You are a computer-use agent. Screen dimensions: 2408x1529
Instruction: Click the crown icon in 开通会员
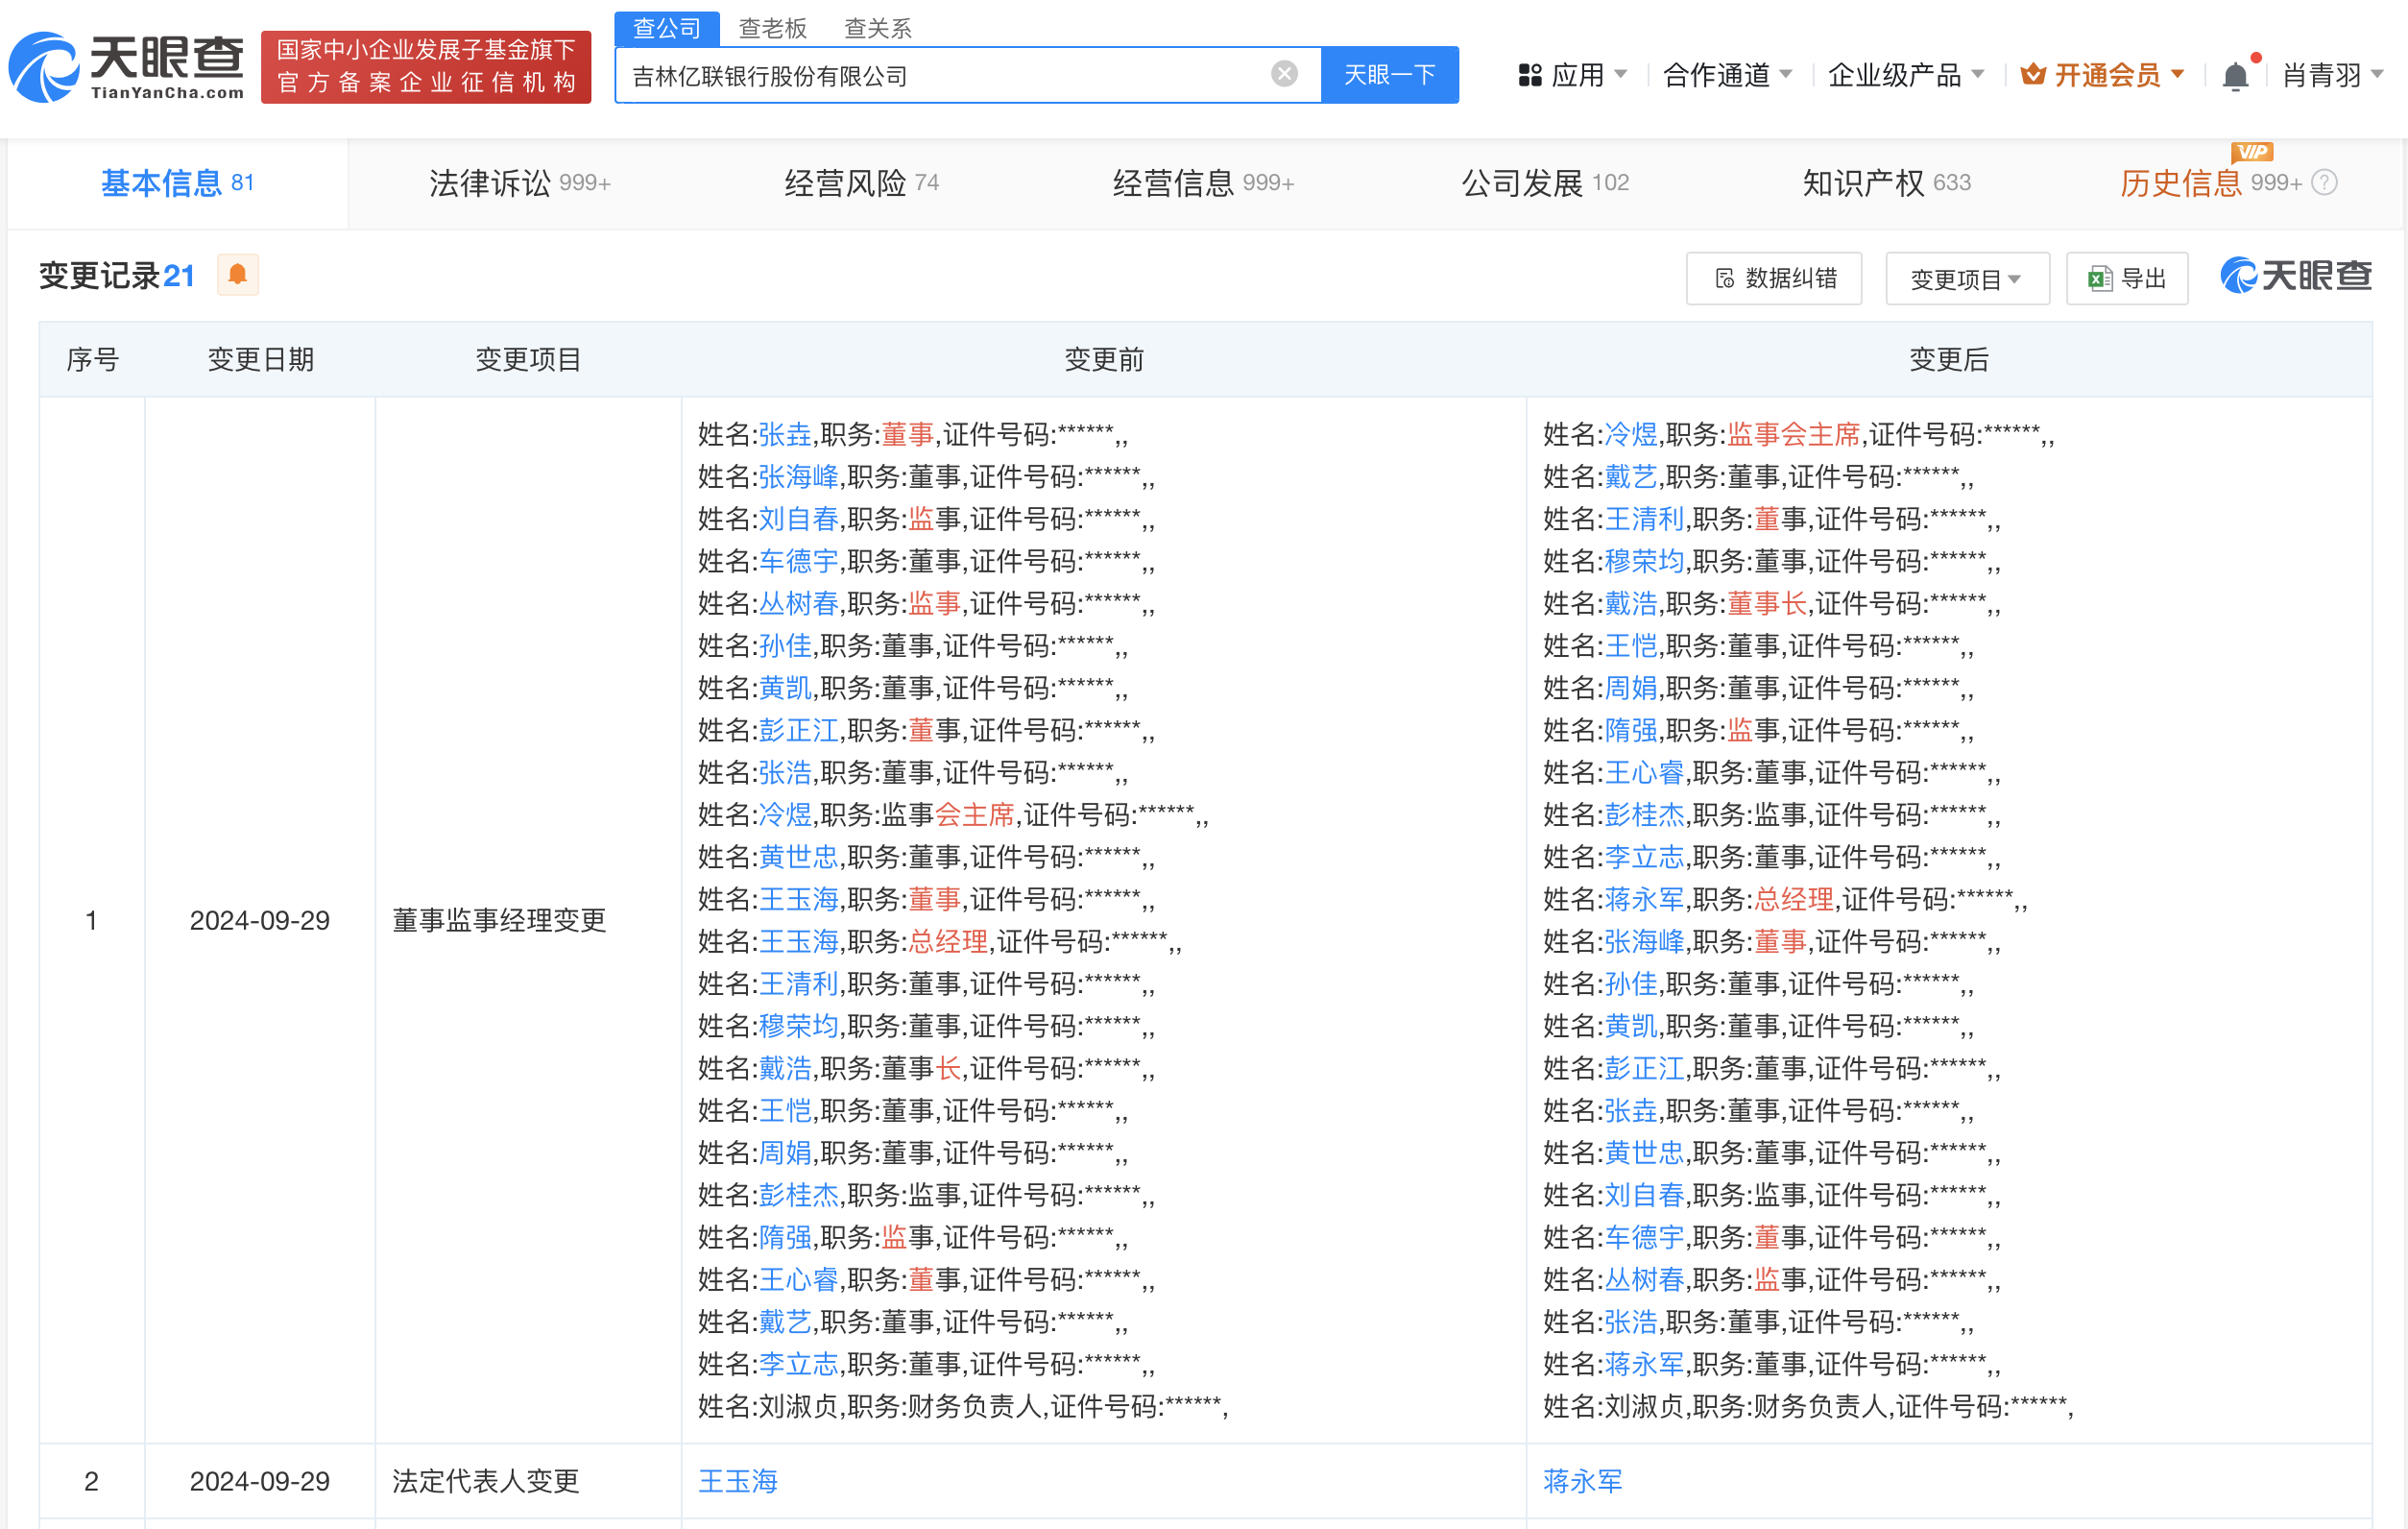tap(2030, 74)
